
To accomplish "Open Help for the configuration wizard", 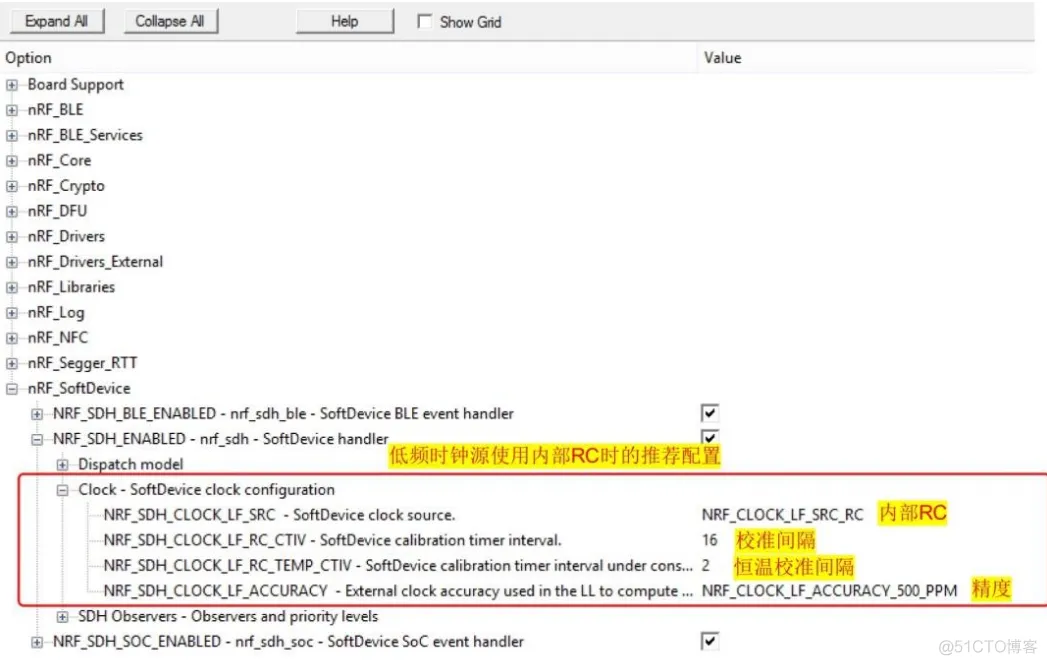I will (345, 21).
